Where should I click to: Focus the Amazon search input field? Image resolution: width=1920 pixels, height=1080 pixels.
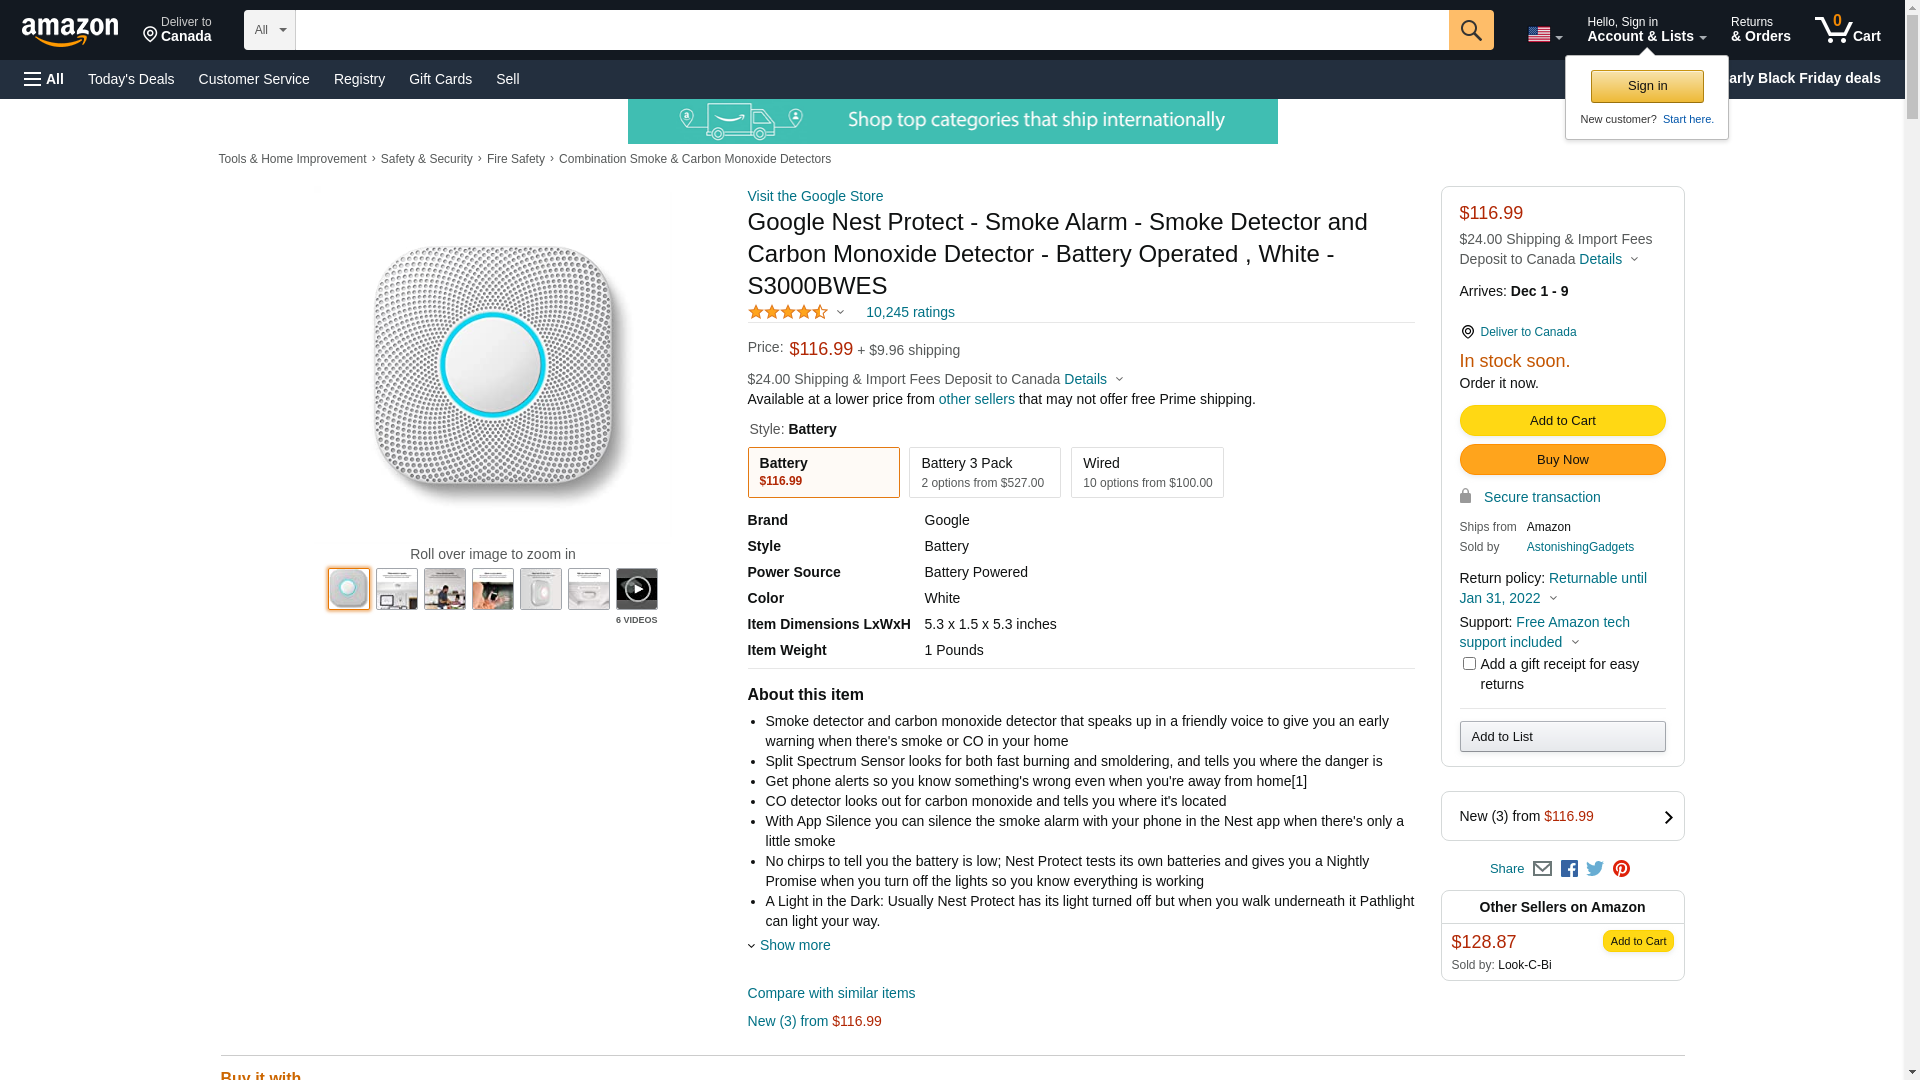[x=871, y=30]
